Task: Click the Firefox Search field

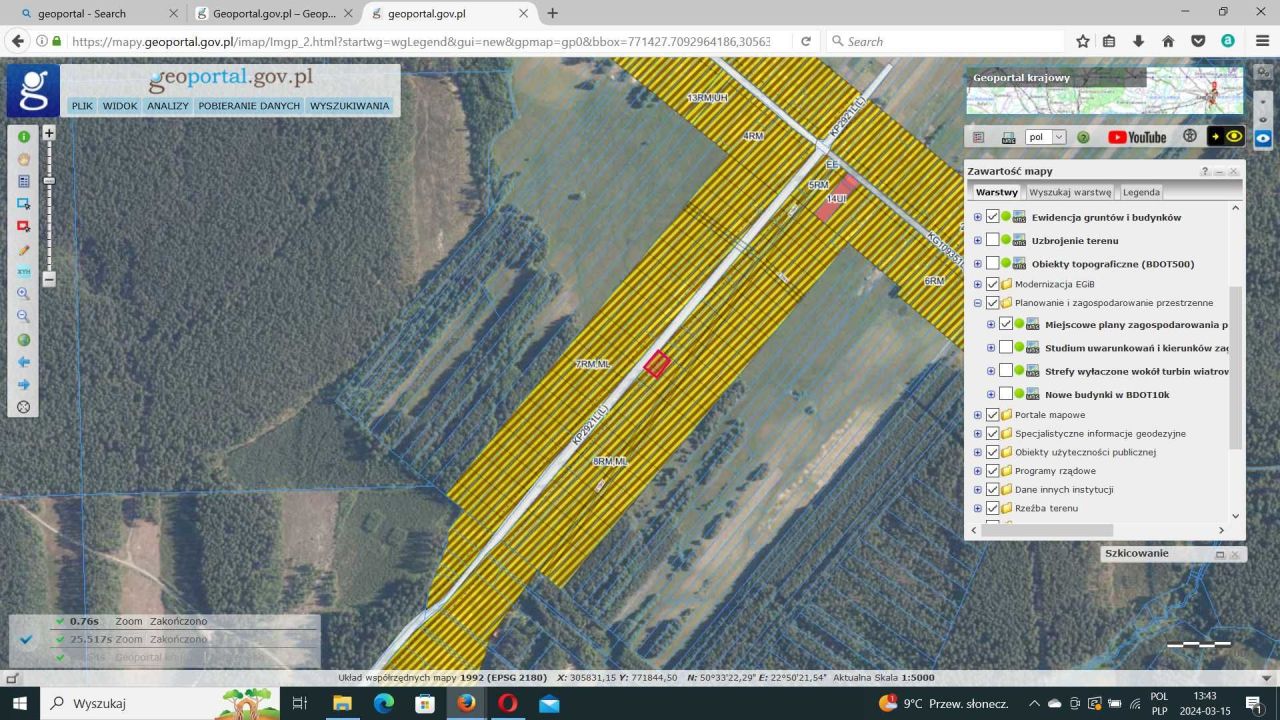Action: coord(945,42)
